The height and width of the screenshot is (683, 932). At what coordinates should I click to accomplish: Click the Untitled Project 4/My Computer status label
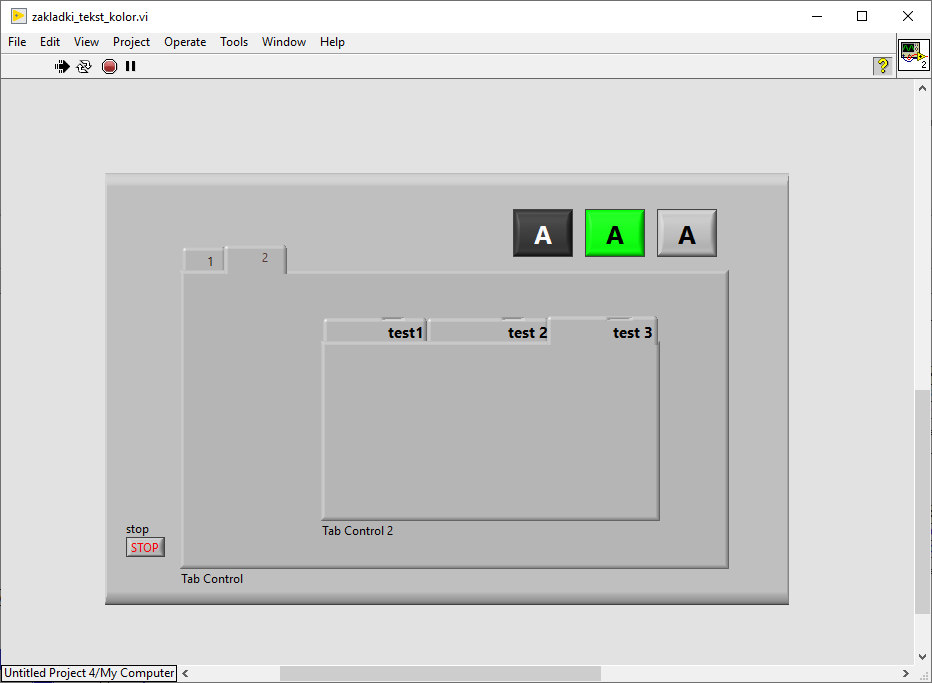click(89, 673)
